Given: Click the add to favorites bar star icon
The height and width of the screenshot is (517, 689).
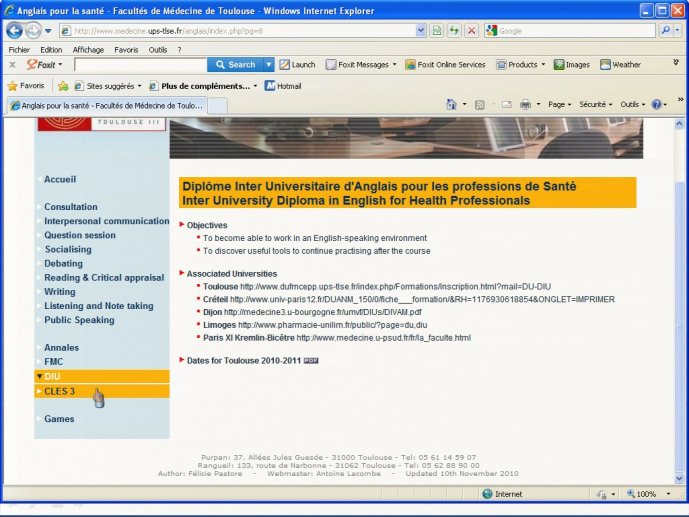Looking at the screenshot, I should (x=63, y=86).
